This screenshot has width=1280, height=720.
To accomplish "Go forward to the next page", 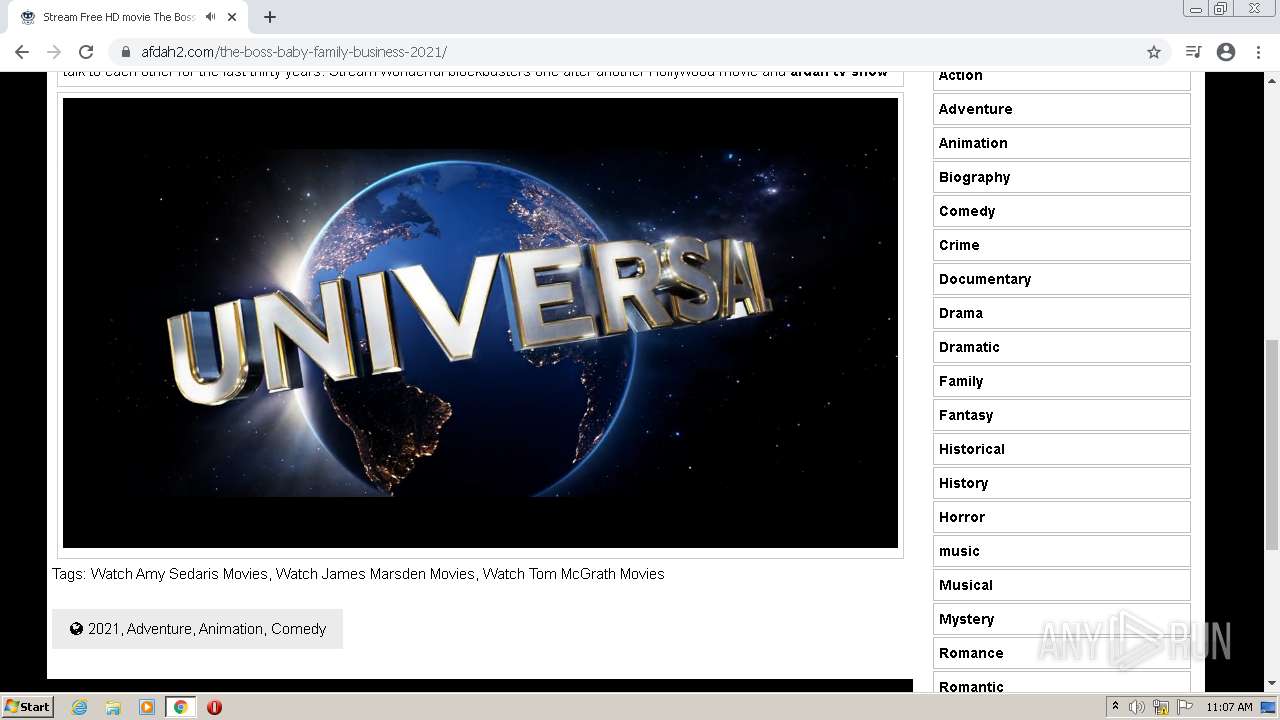I will coord(54,52).
